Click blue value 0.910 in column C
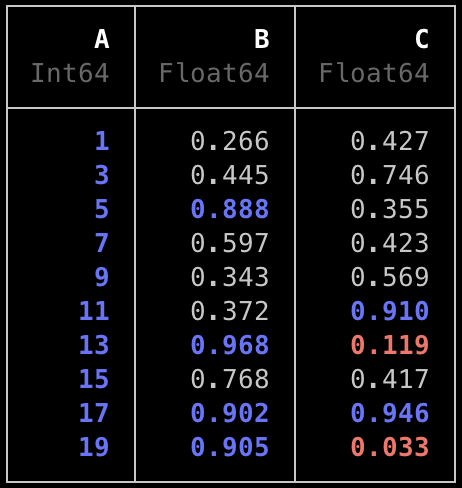The height and width of the screenshot is (488, 462). pos(390,311)
